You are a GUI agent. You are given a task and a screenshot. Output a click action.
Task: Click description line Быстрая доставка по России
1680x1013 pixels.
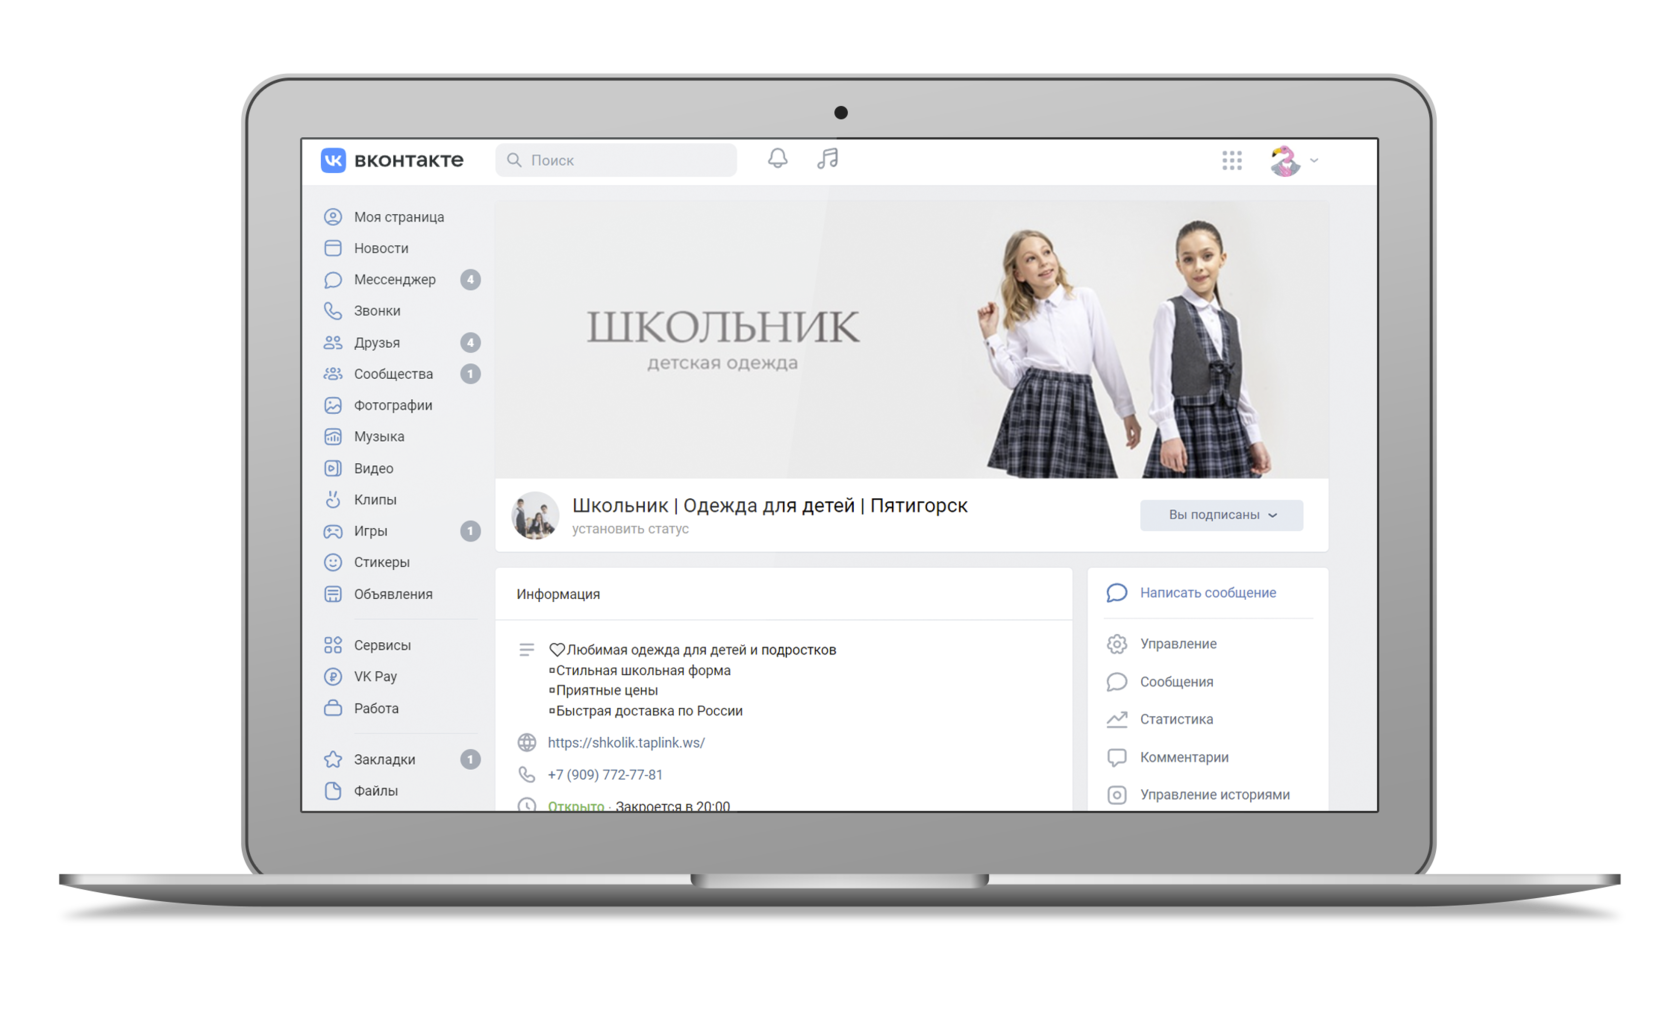pyautogui.click(x=646, y=711)
